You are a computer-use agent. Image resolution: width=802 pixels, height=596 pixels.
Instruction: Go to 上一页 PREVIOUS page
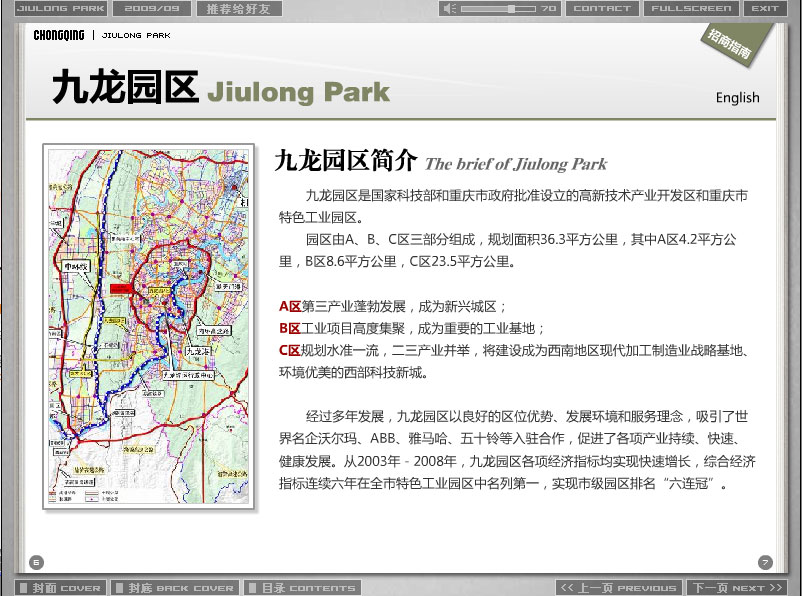pos(618,588)
